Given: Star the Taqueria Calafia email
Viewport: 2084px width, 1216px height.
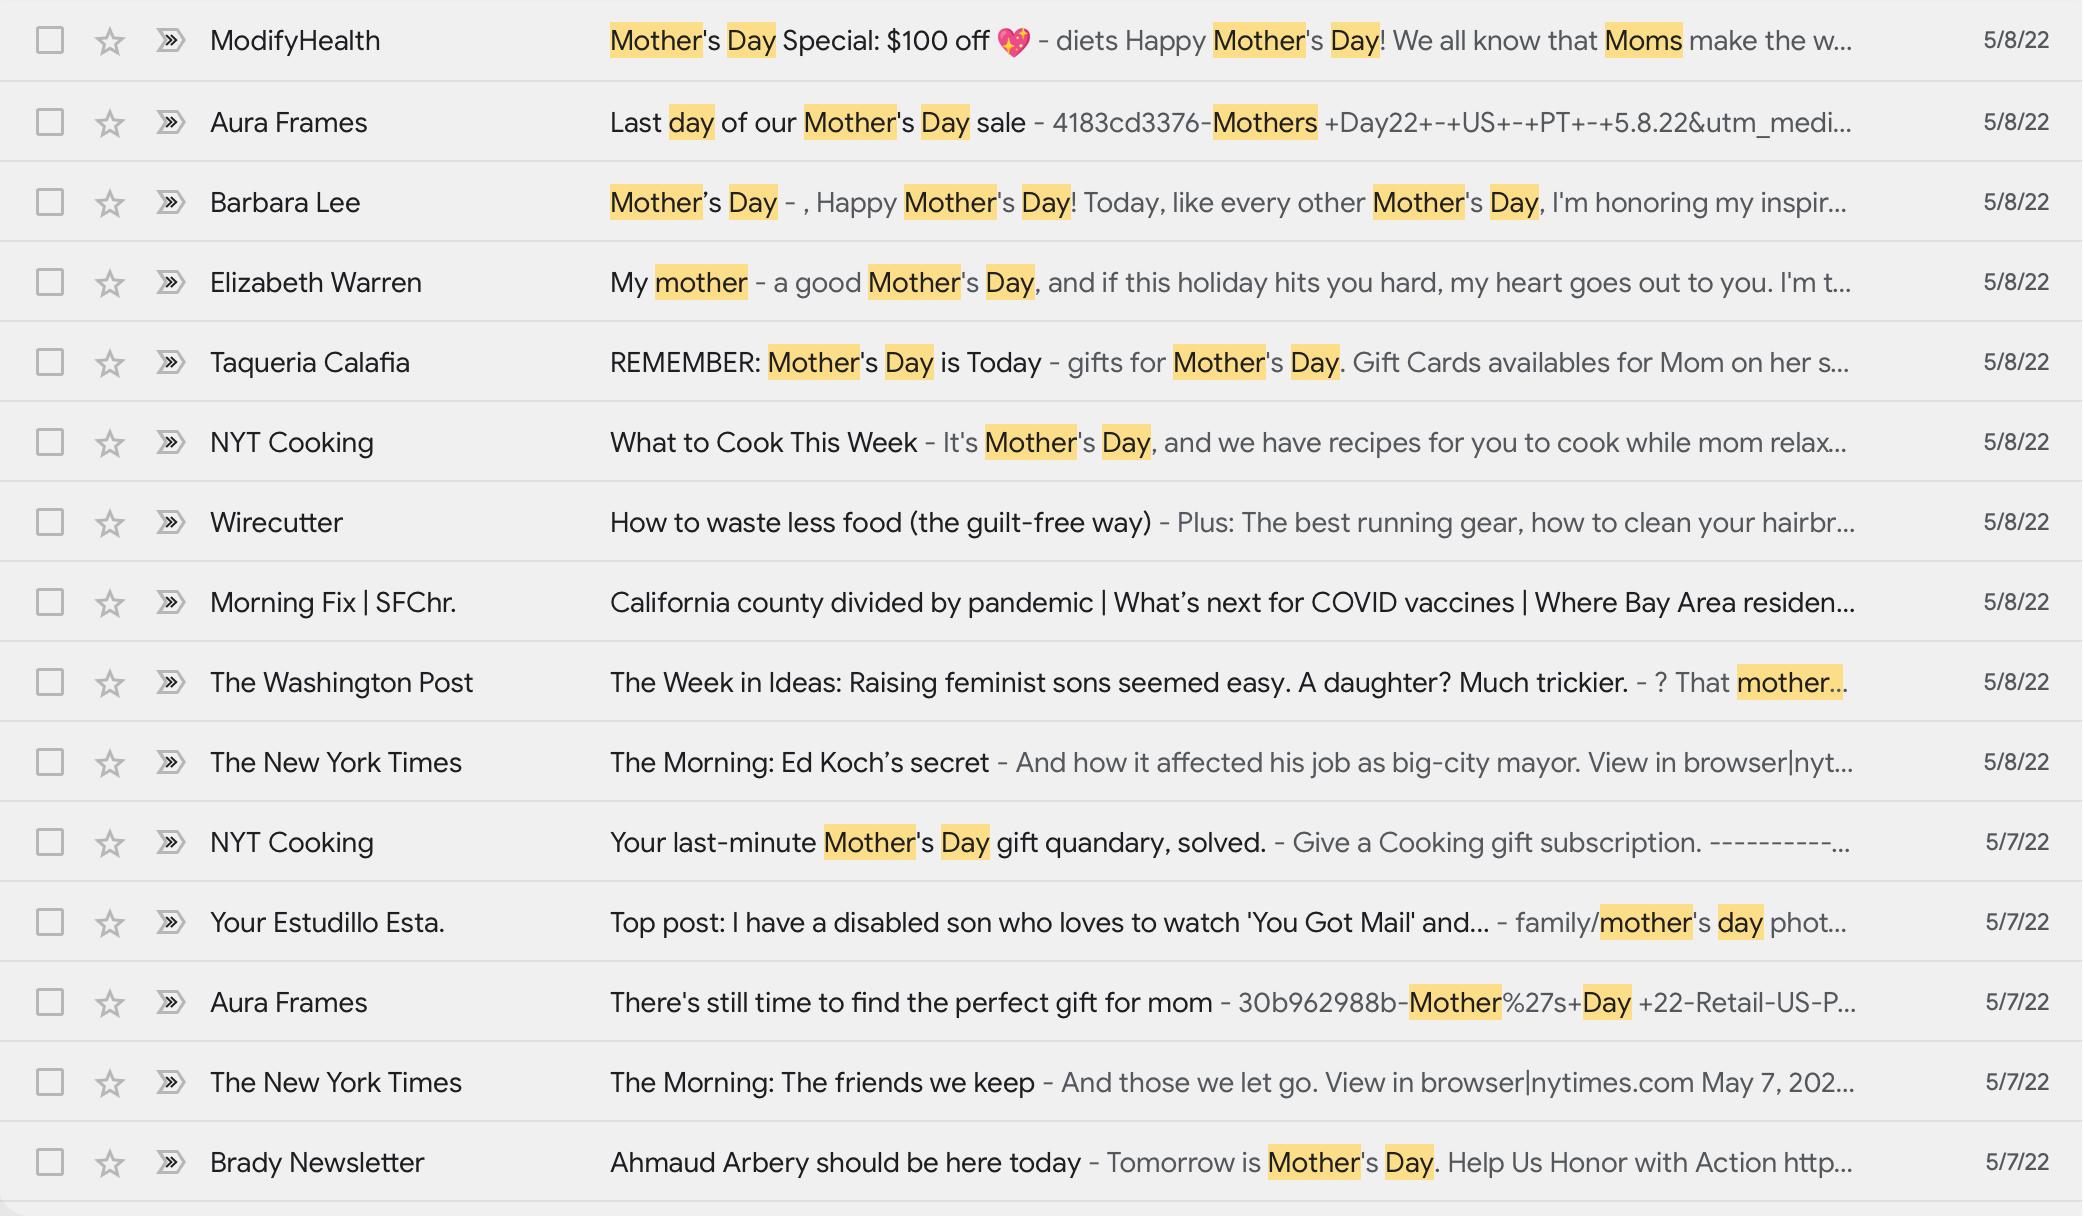Looking at the screenshot, I should [110, 363].
